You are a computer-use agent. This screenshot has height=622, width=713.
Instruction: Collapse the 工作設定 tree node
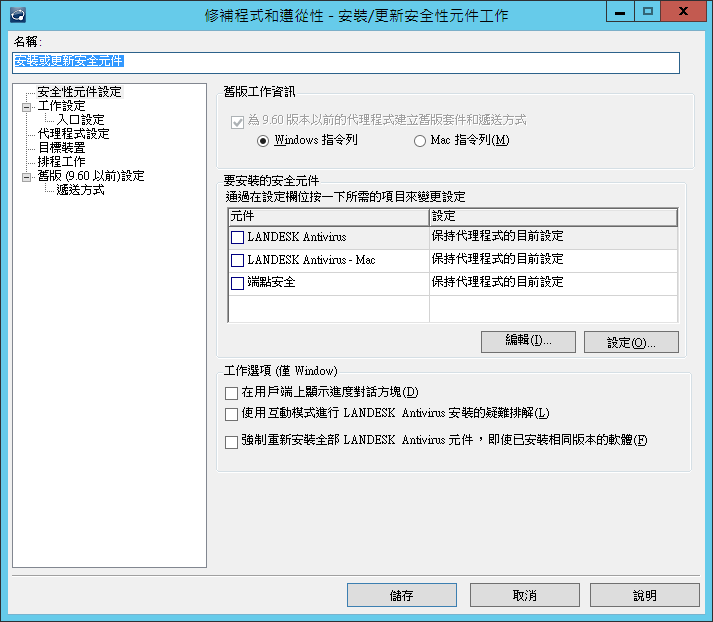coord(26,107)
